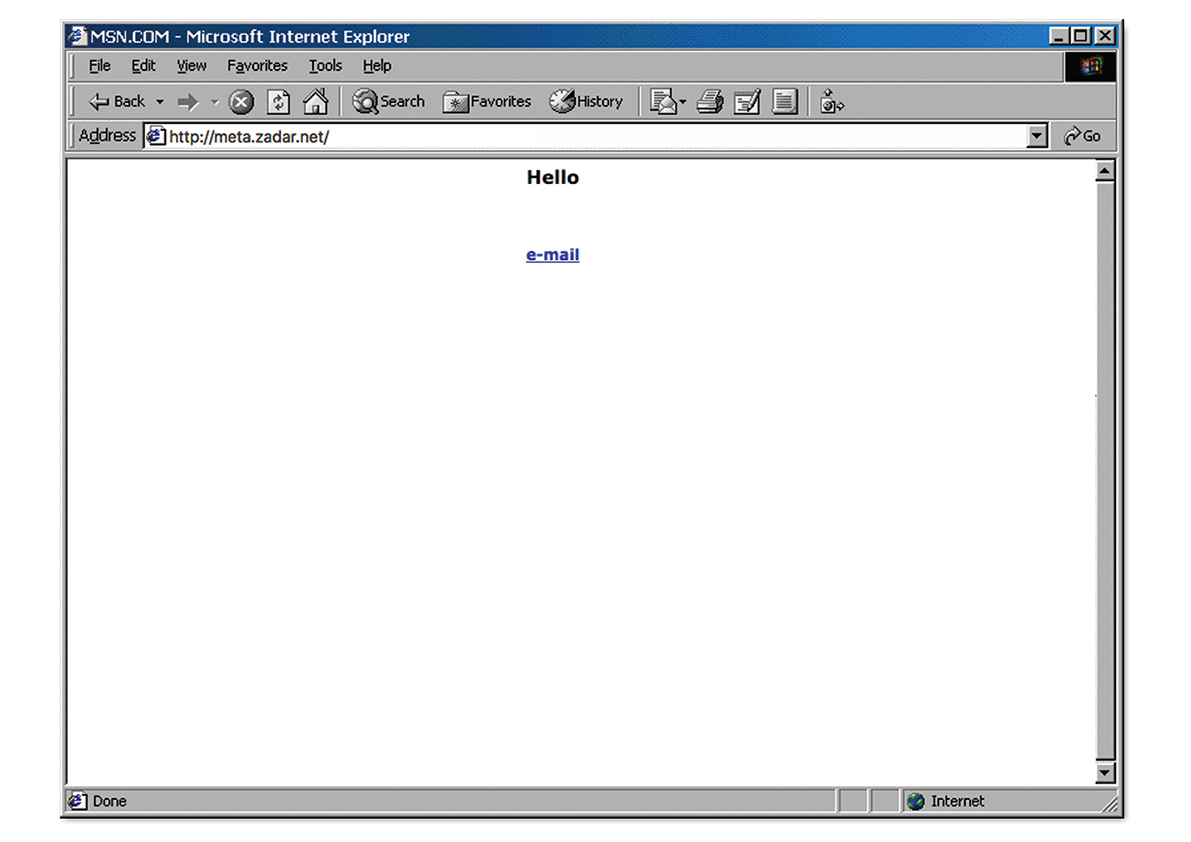
Task: Click the Discuss icon in toolbar
Action: coord(784,102)
